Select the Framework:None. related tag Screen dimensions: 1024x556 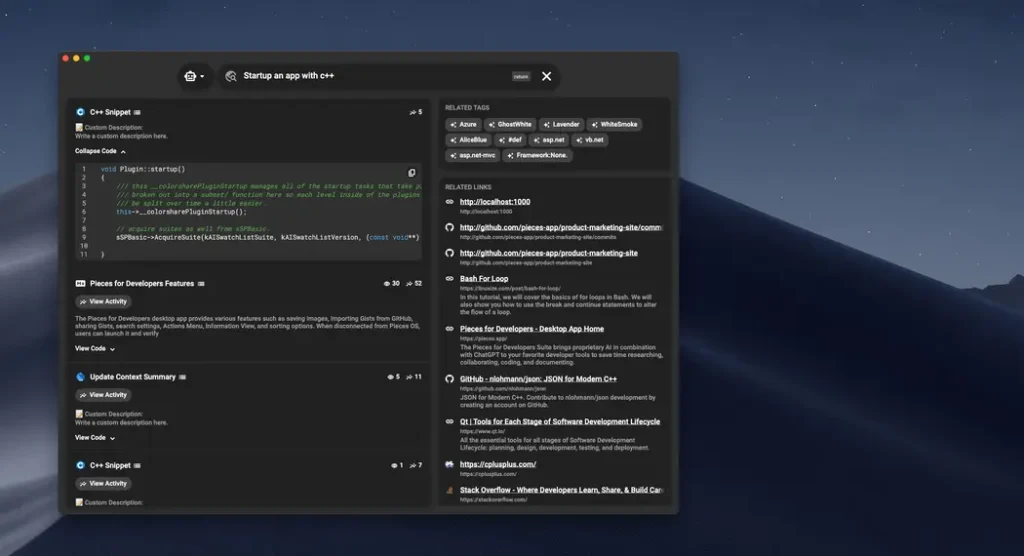(537, 155)
